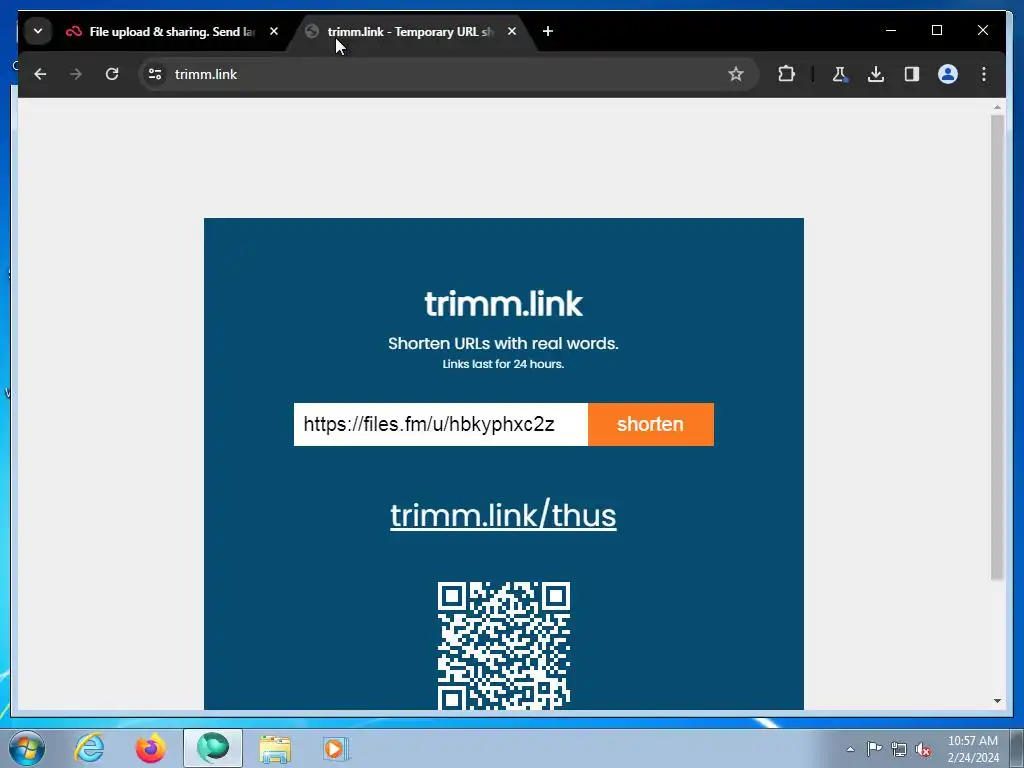
Task: Open the Extensions puzzle icon
Action: [786, 74]
